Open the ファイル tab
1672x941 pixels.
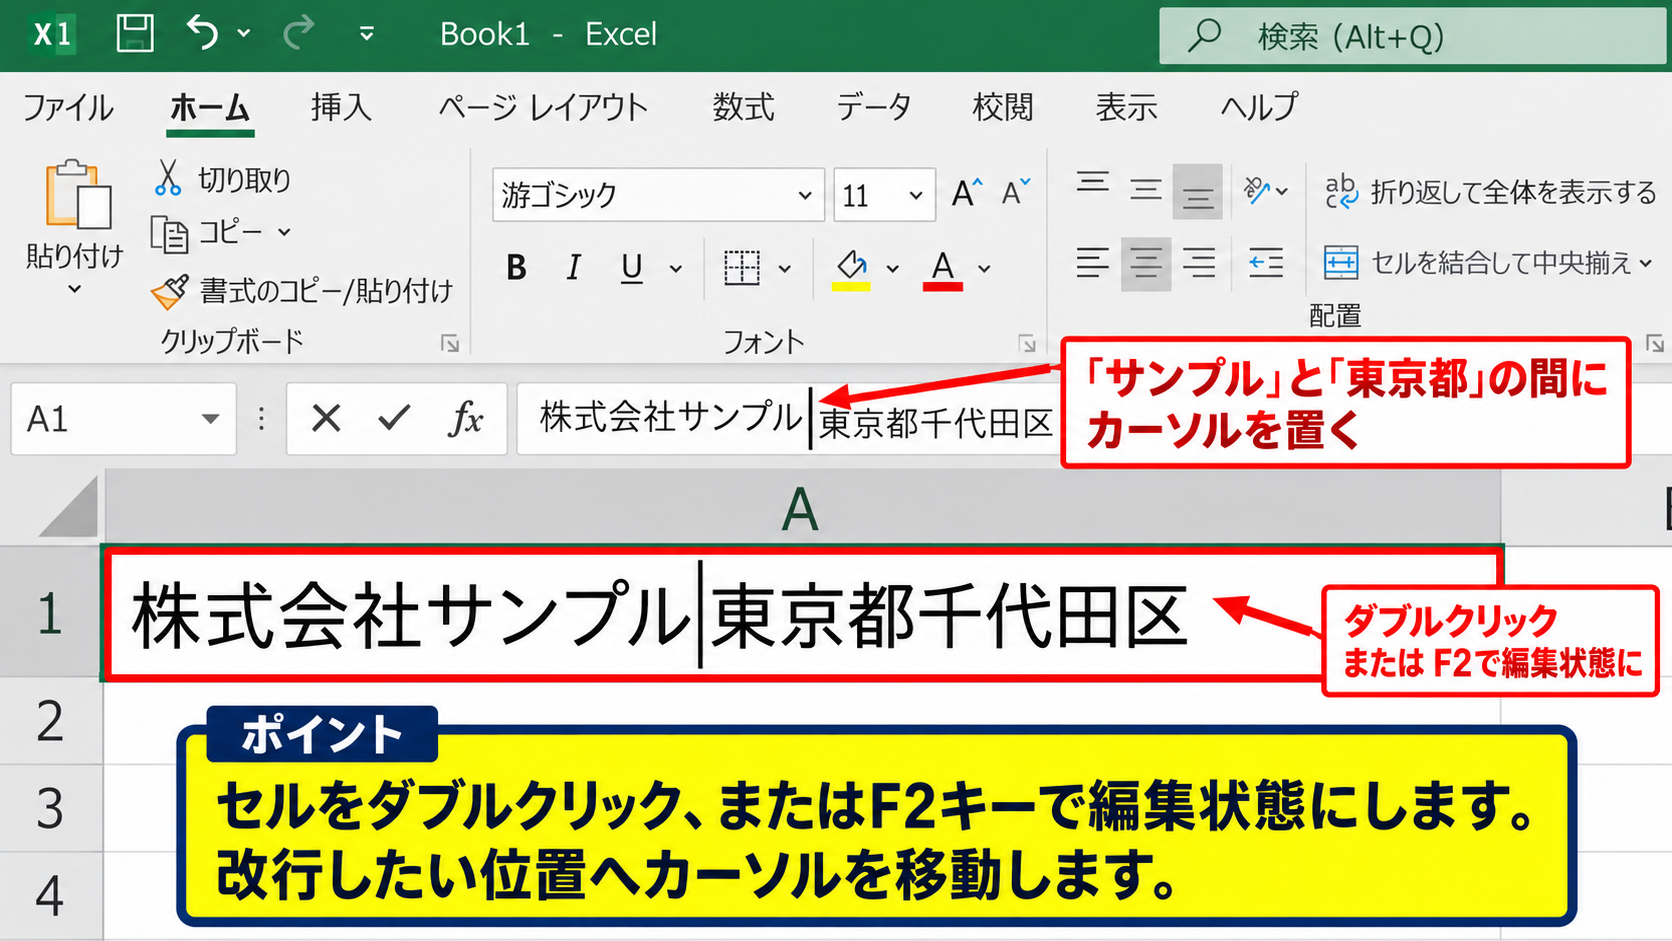pos(68,107)
